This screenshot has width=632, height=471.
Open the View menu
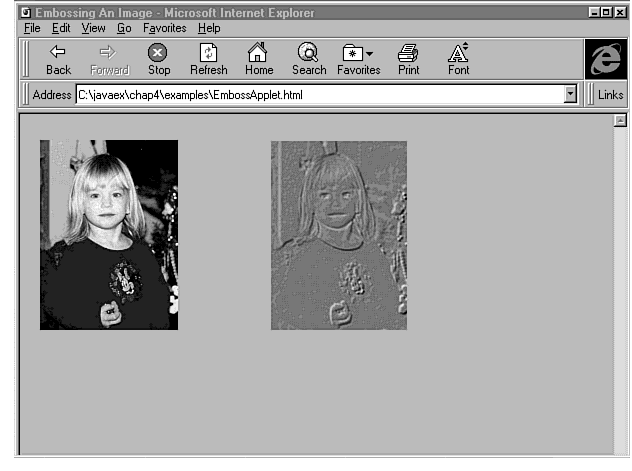93,28
